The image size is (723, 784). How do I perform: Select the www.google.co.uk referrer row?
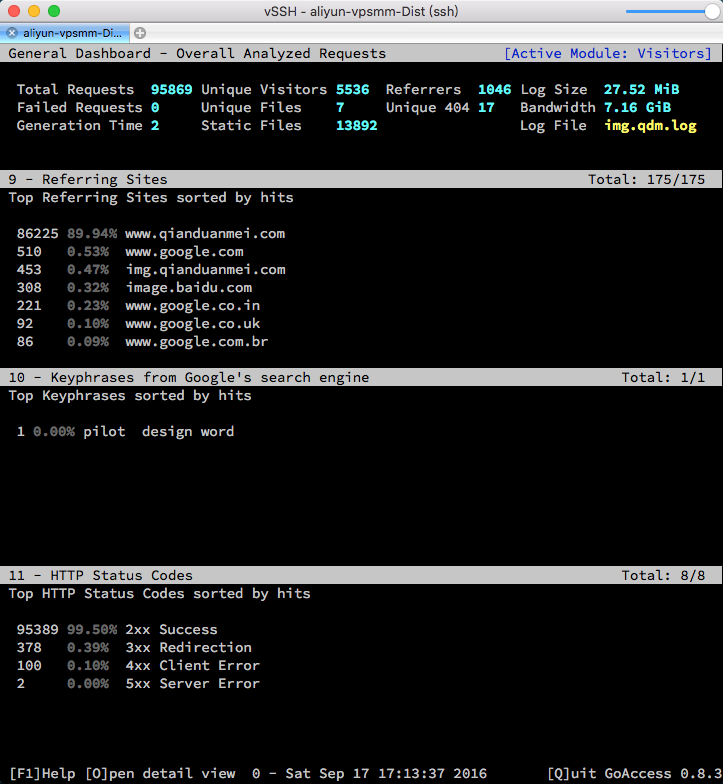click(x=192, y=324)
